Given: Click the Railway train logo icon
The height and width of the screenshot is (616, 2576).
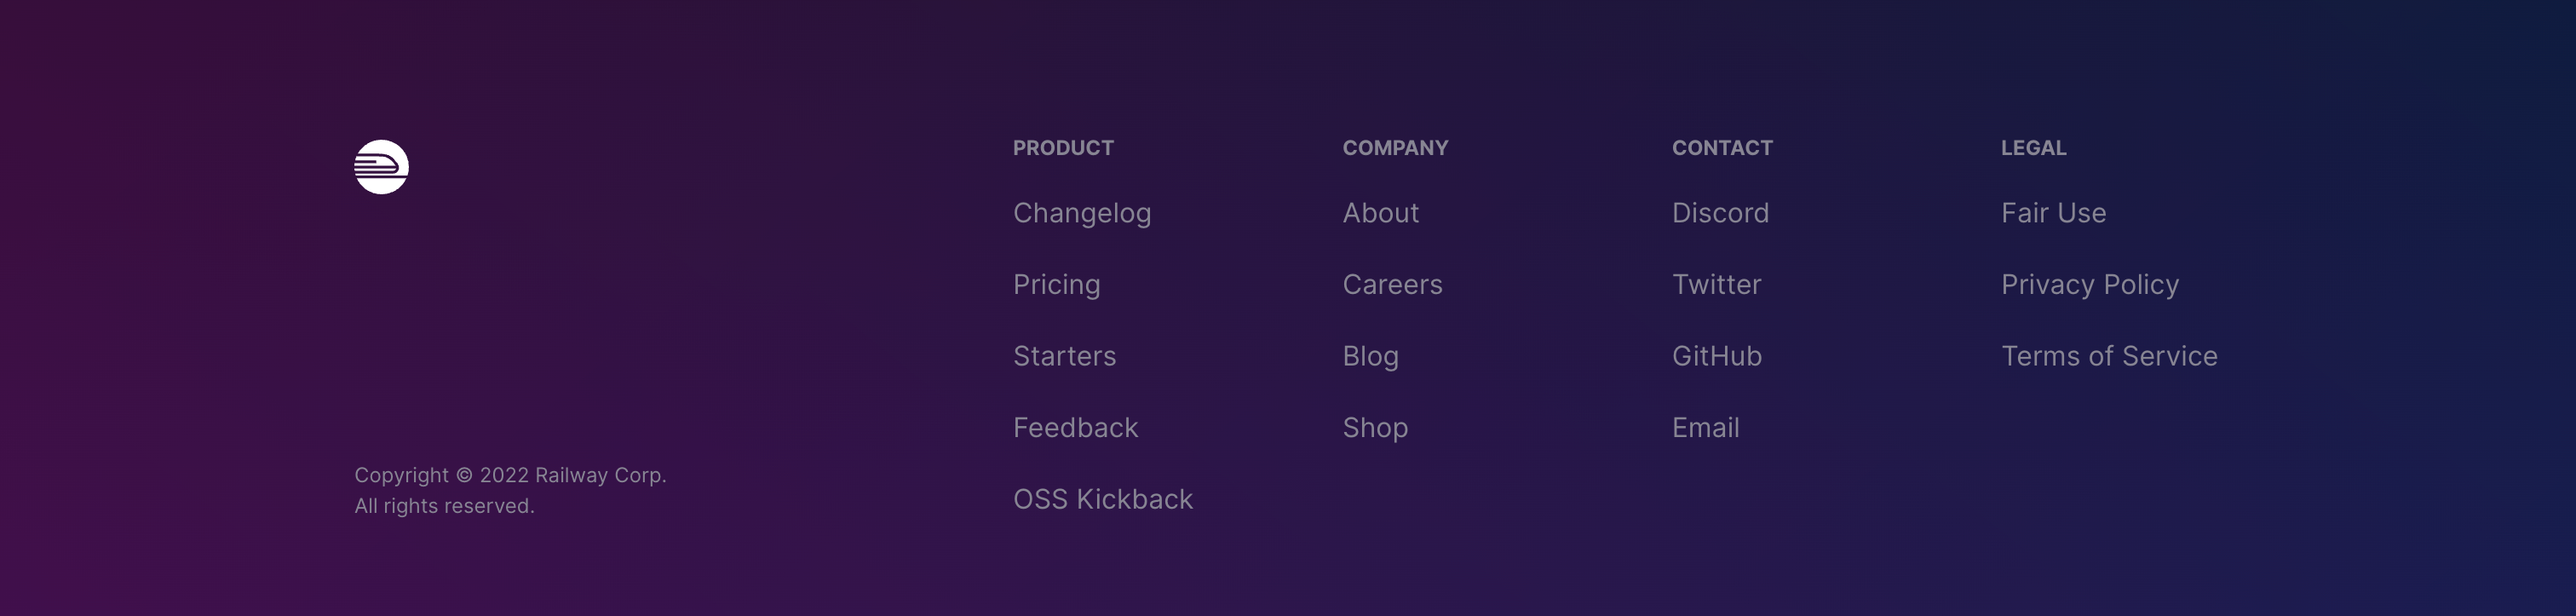Looking at the screenshot, I should pyautogui.click(x=381, y=167).
